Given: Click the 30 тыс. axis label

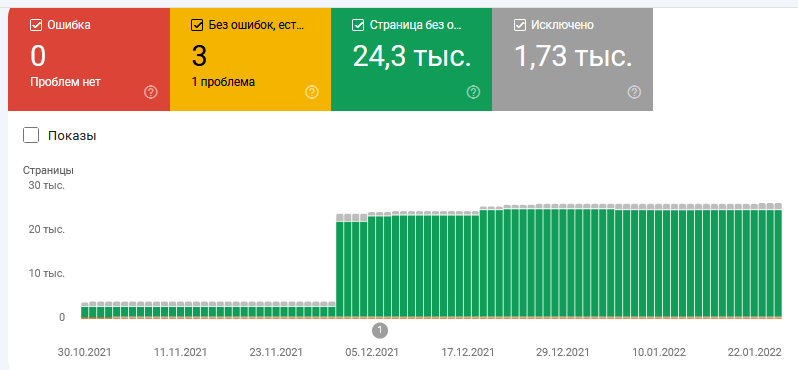Looking at the screenshot, I should 46,185.
